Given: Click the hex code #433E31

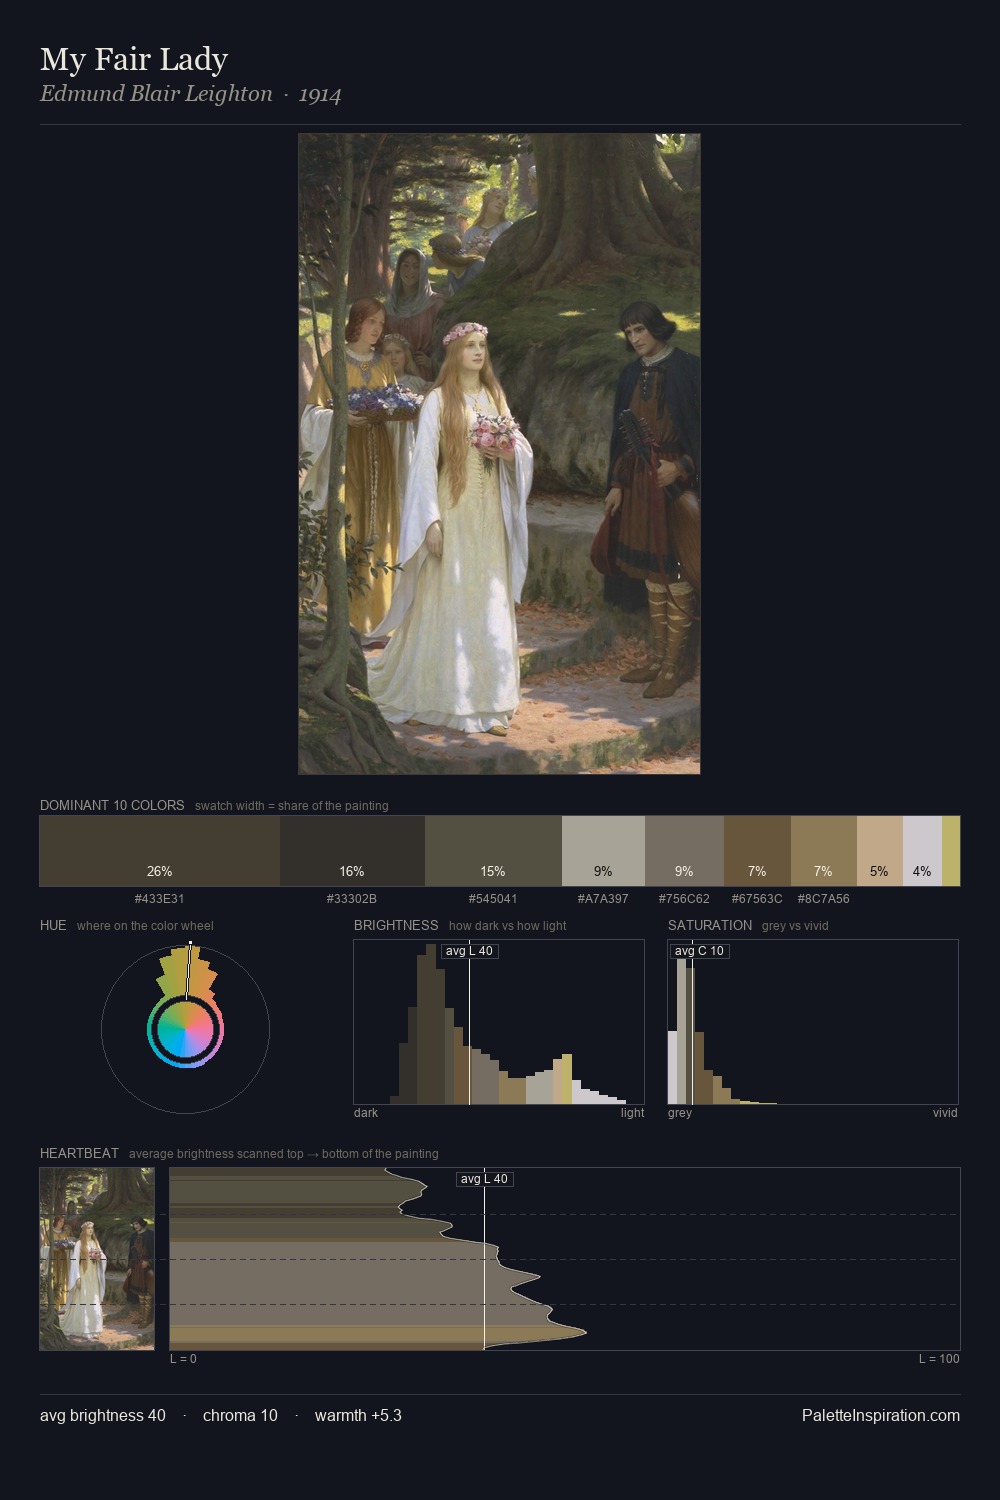Looking at the screenshot, I should tap(160, 899).
